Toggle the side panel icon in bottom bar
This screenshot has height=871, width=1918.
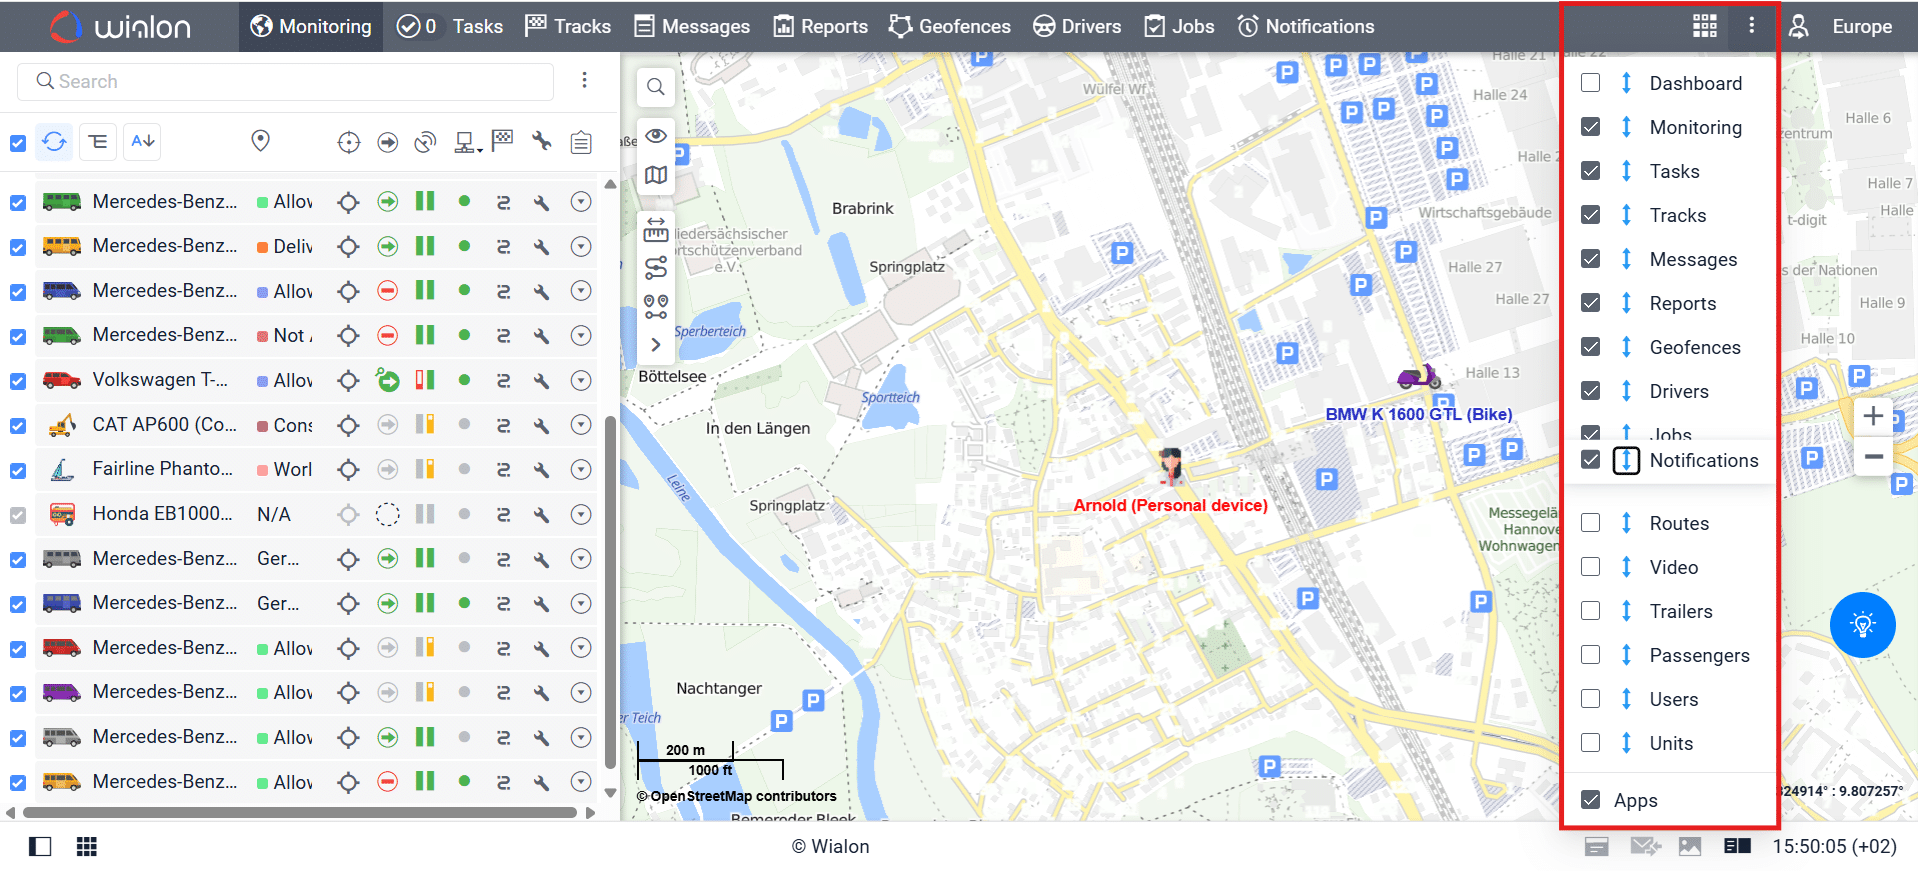pos(40,847)
